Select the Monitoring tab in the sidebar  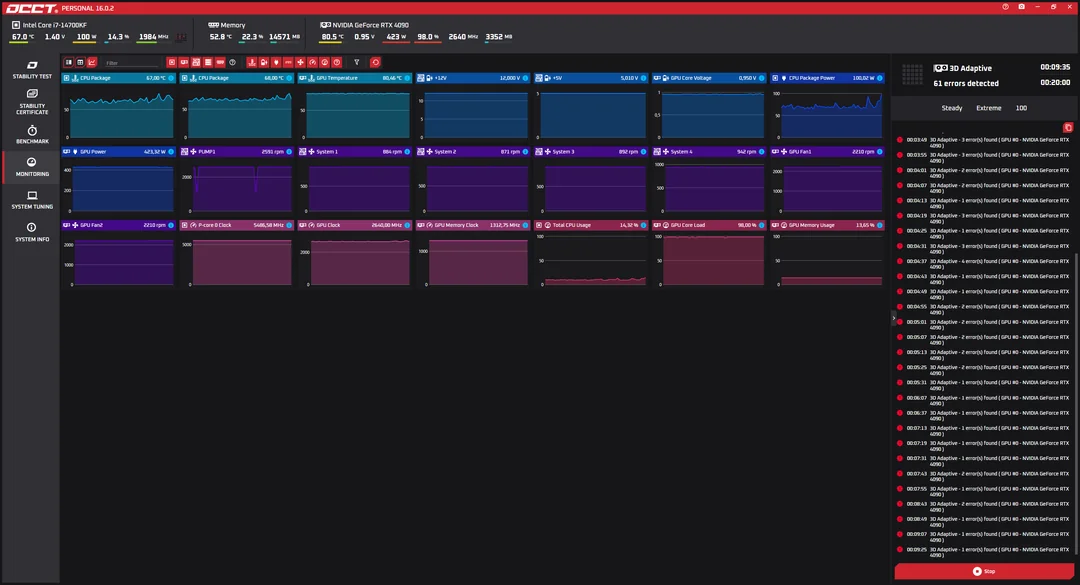[x=32, y=167]
